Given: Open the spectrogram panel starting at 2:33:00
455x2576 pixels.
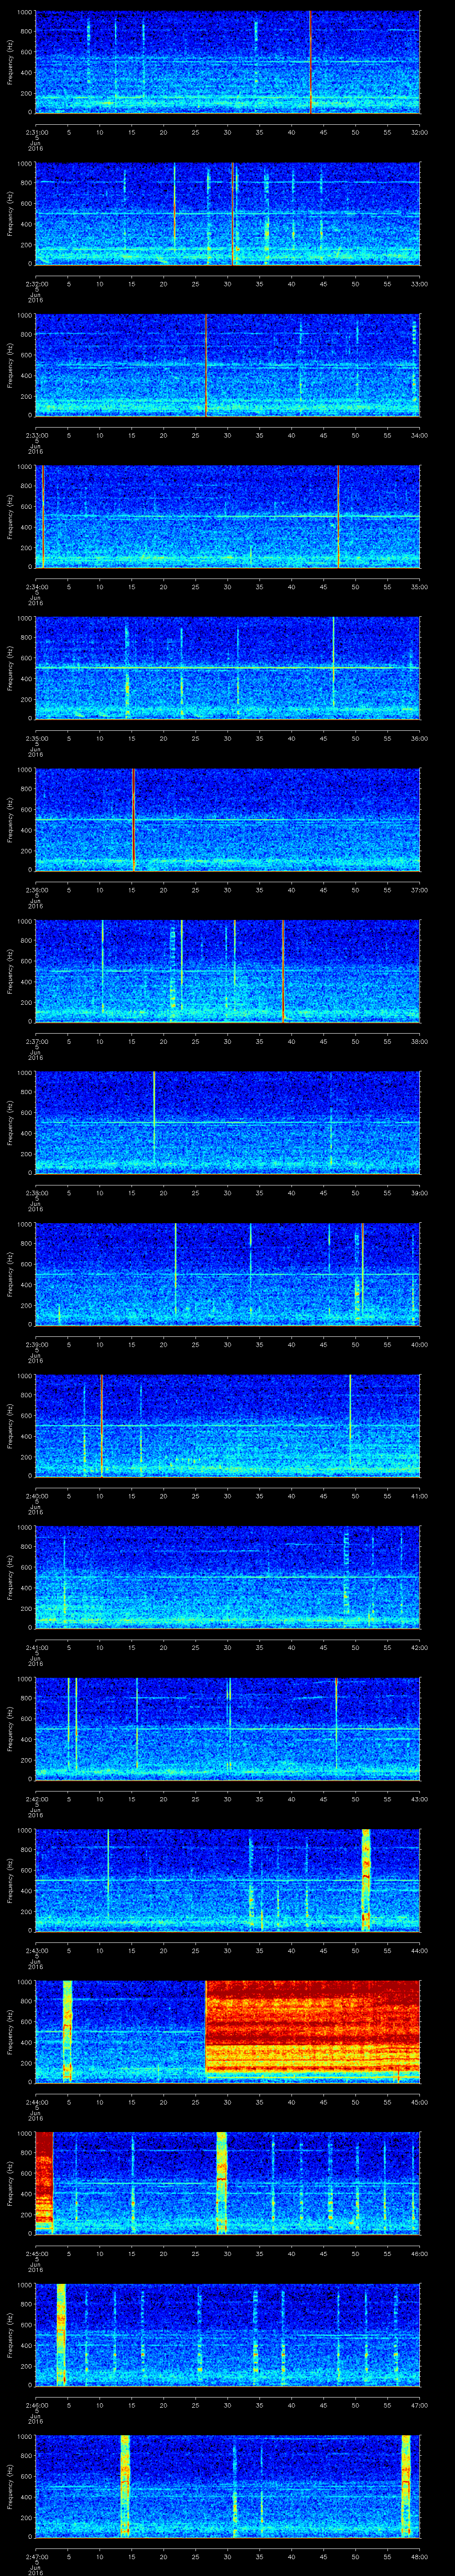Looking at the screenshot, I should (x=227, y=365).
